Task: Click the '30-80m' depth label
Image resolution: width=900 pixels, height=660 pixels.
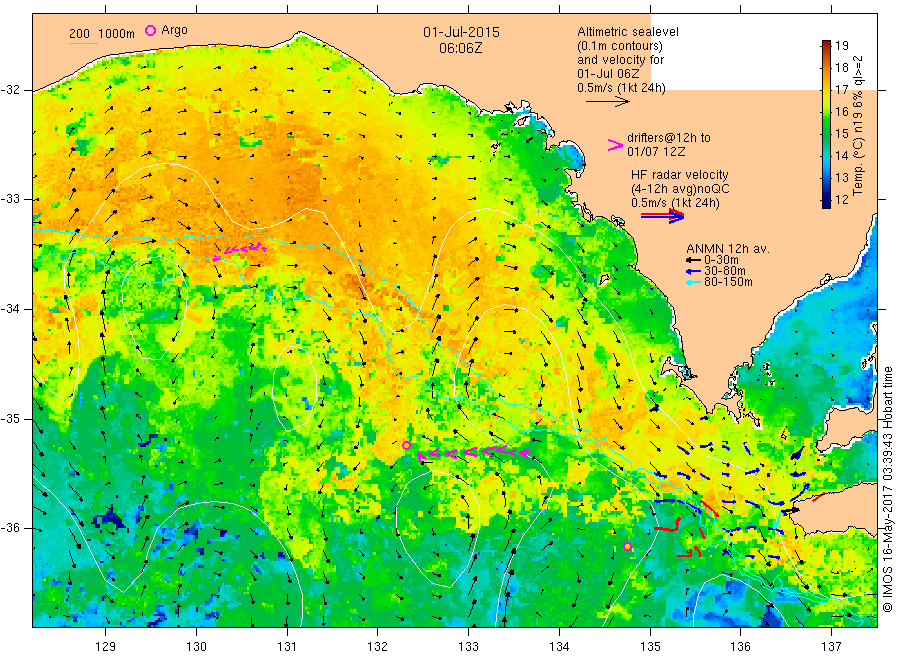Action: coord(725,271)
